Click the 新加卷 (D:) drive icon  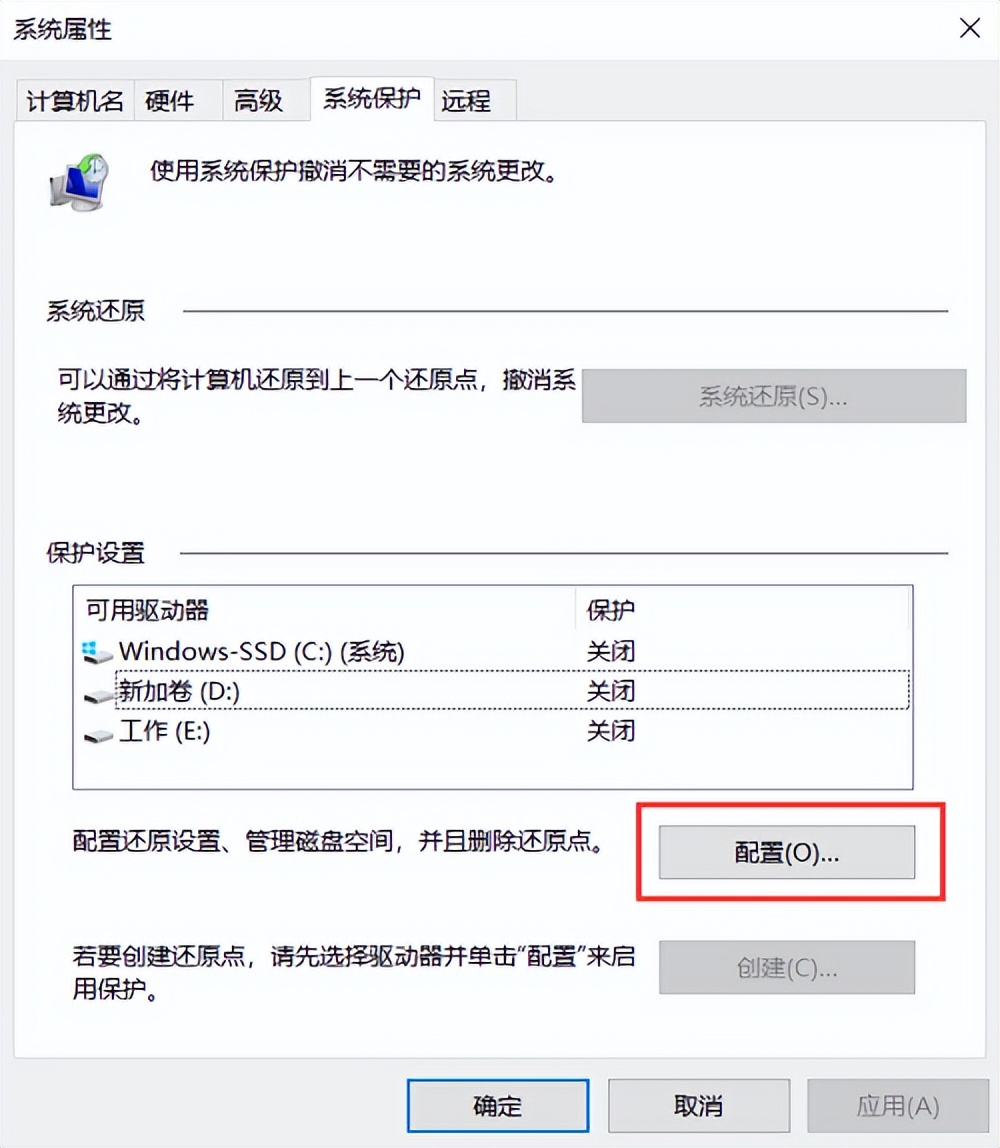[96, 692]
